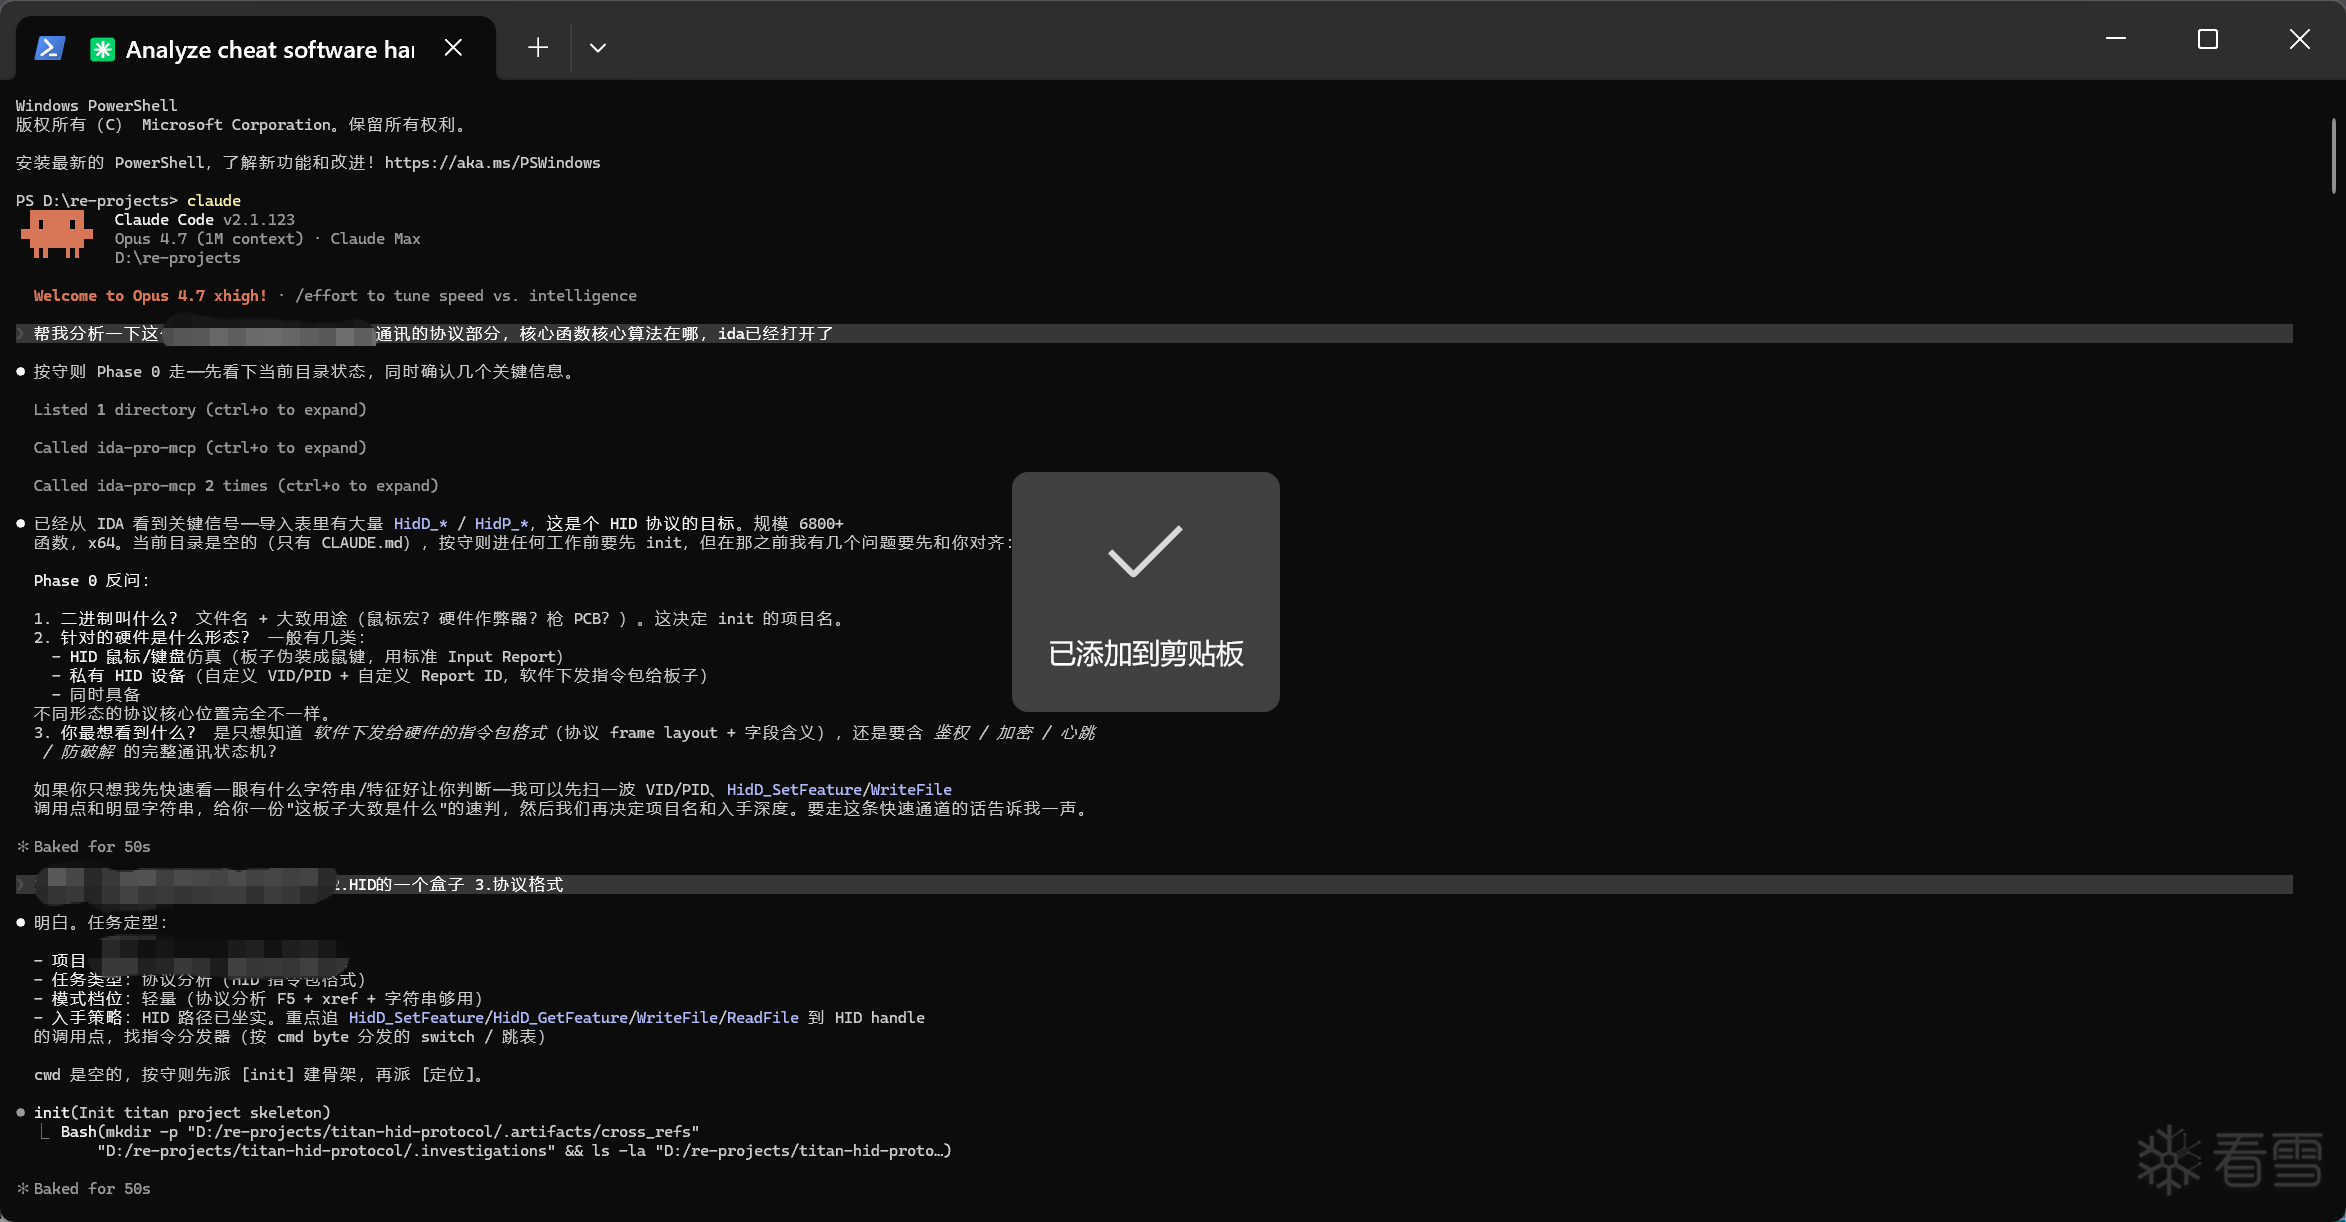Maximize the Windows Terminal window

point(2208,39)
